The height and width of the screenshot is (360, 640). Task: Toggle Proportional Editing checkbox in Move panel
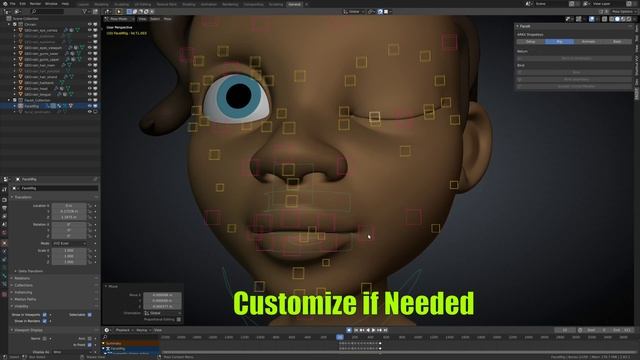tap(179, 320)
